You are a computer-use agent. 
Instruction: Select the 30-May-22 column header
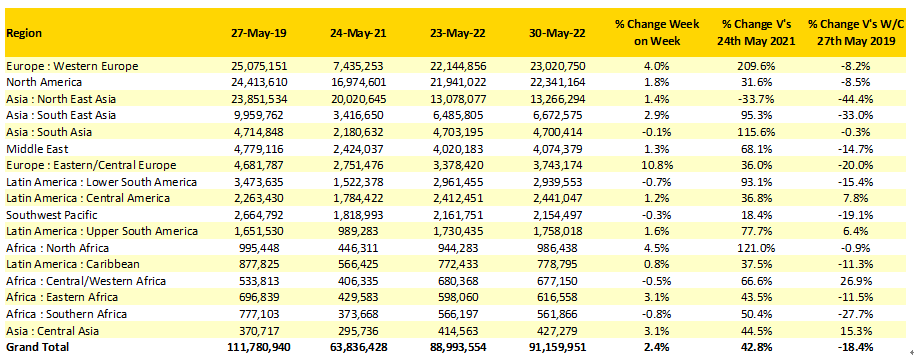point(554,33)
